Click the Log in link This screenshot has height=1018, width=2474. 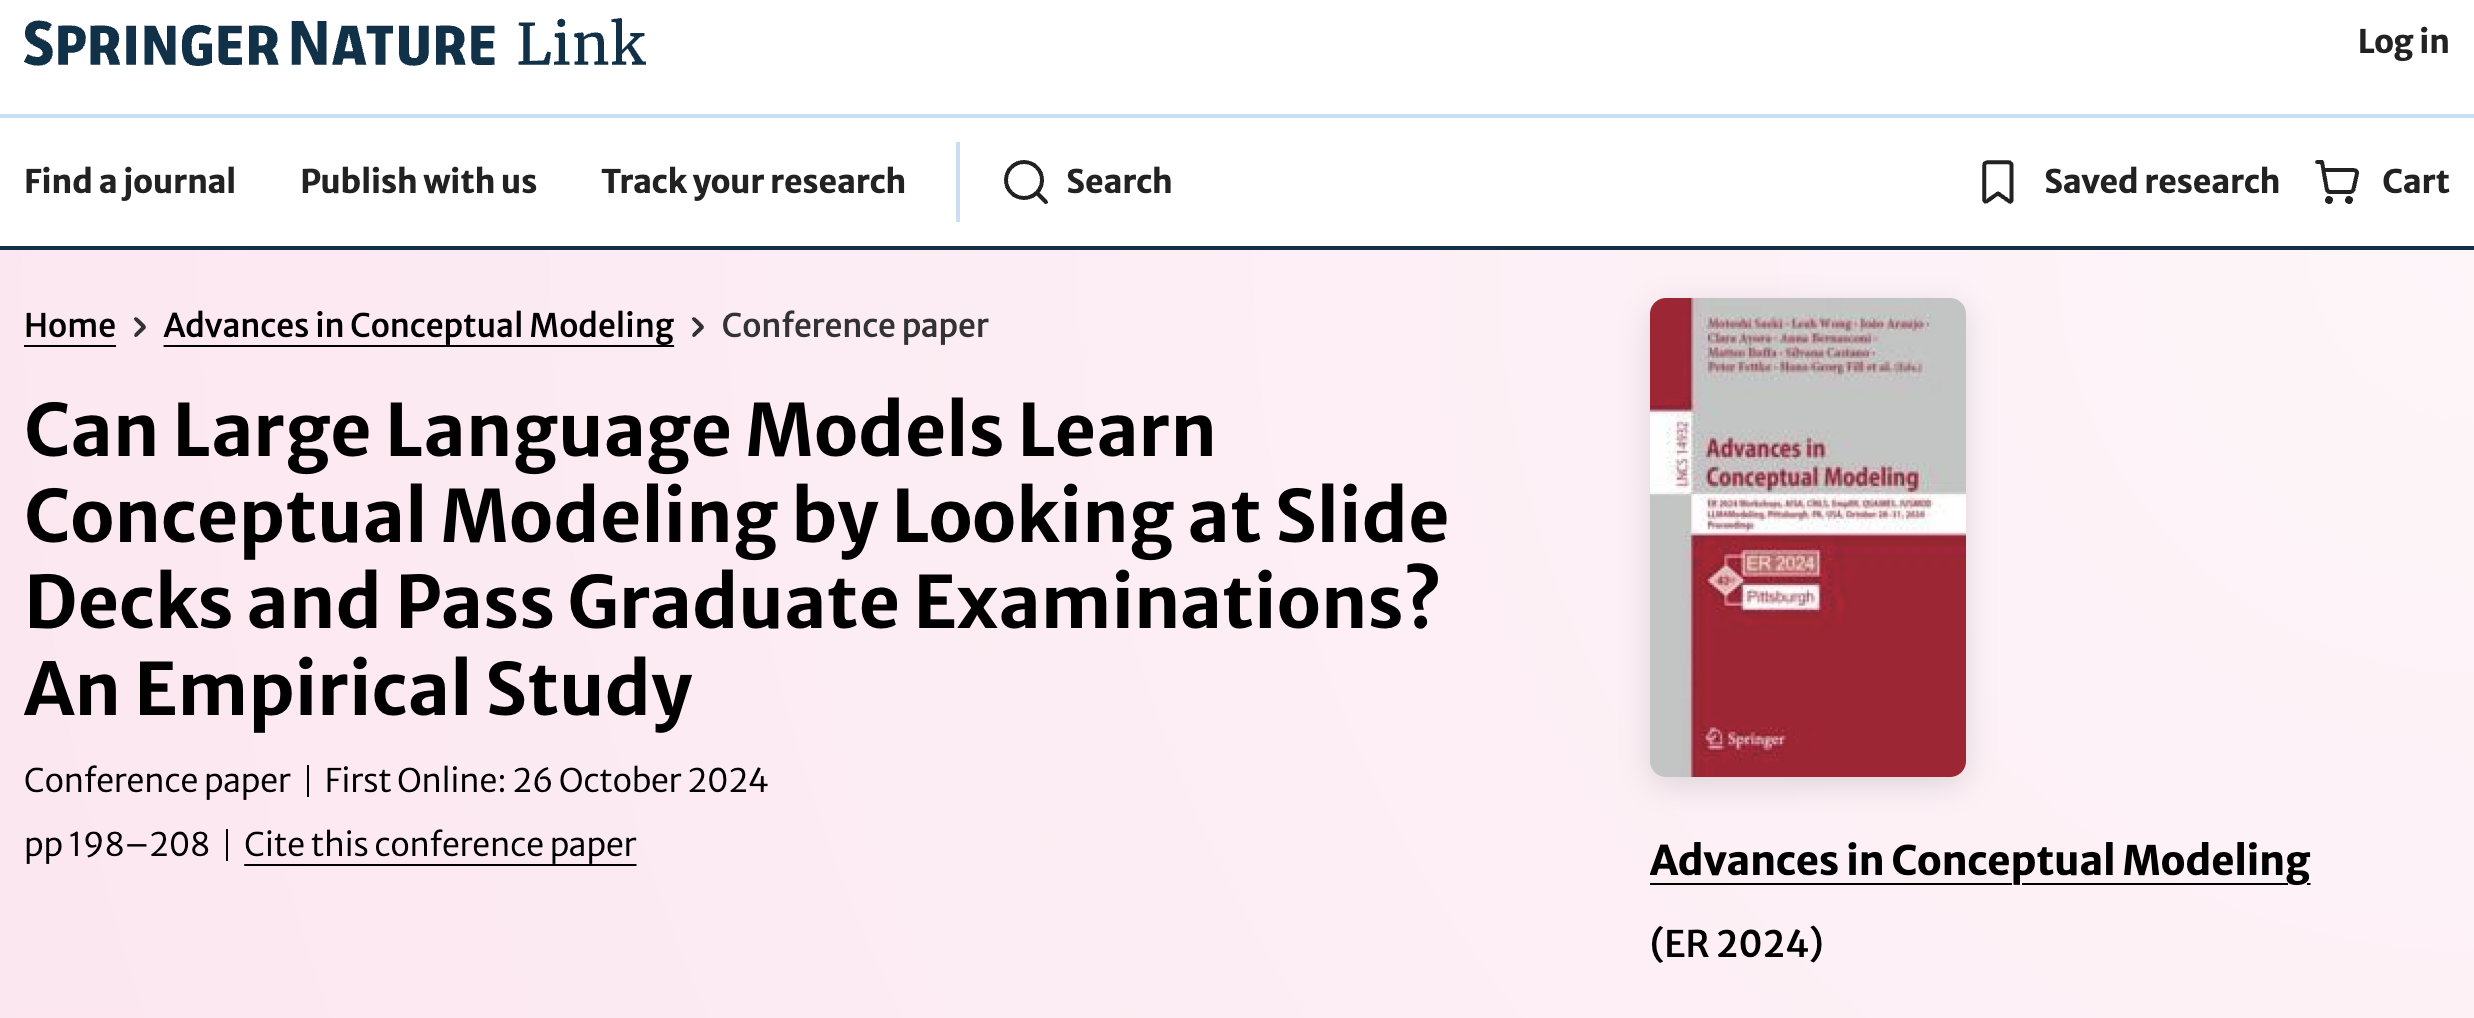[2404, 43]
